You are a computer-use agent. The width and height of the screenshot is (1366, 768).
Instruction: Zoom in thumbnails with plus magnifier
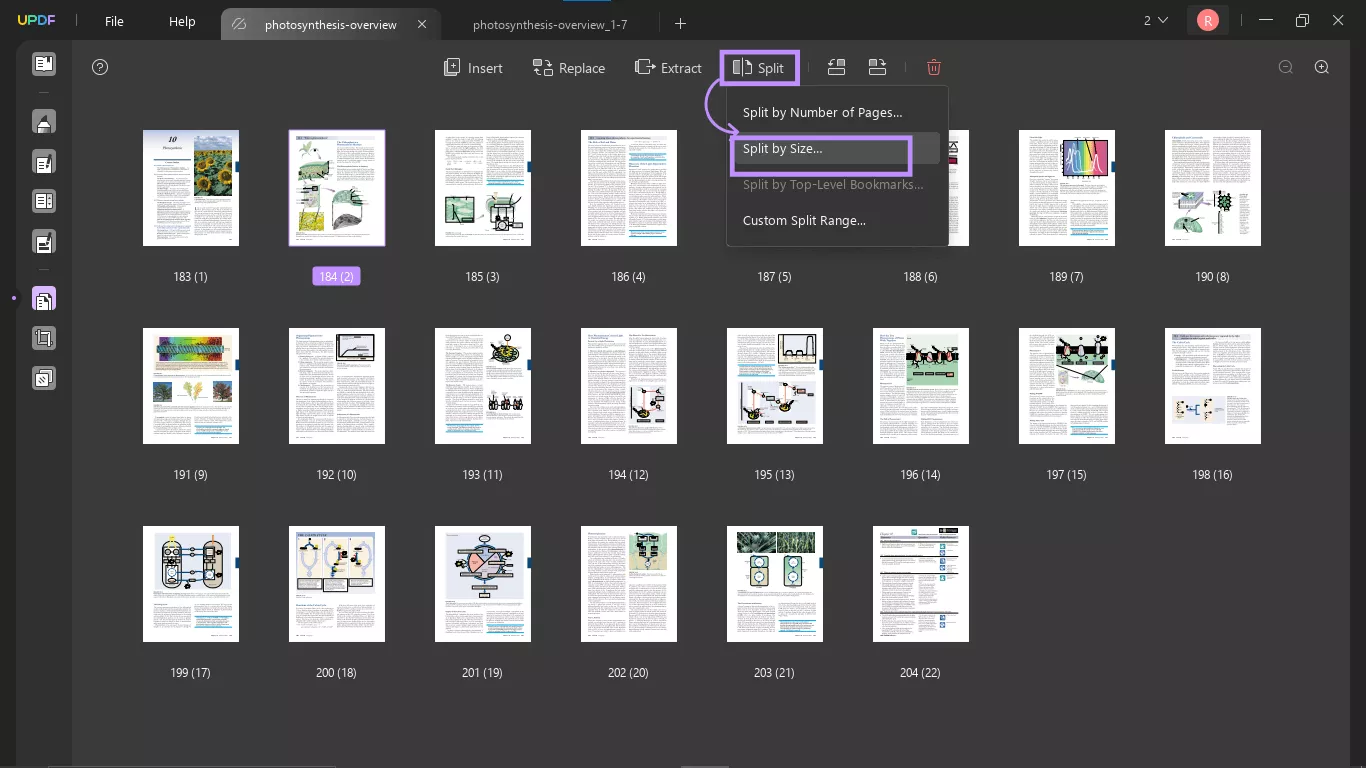coord(1322,67)
